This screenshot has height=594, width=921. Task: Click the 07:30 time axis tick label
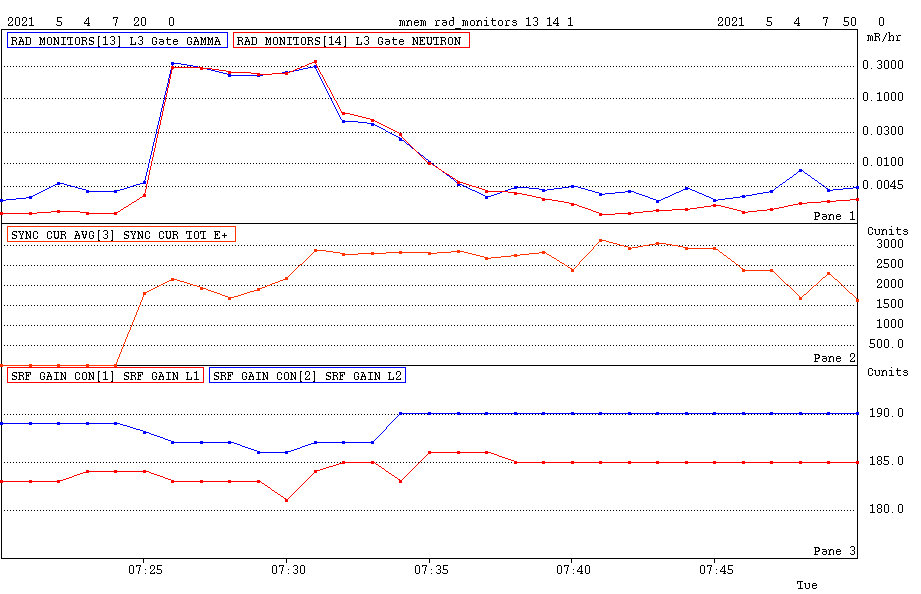(288, 570)
